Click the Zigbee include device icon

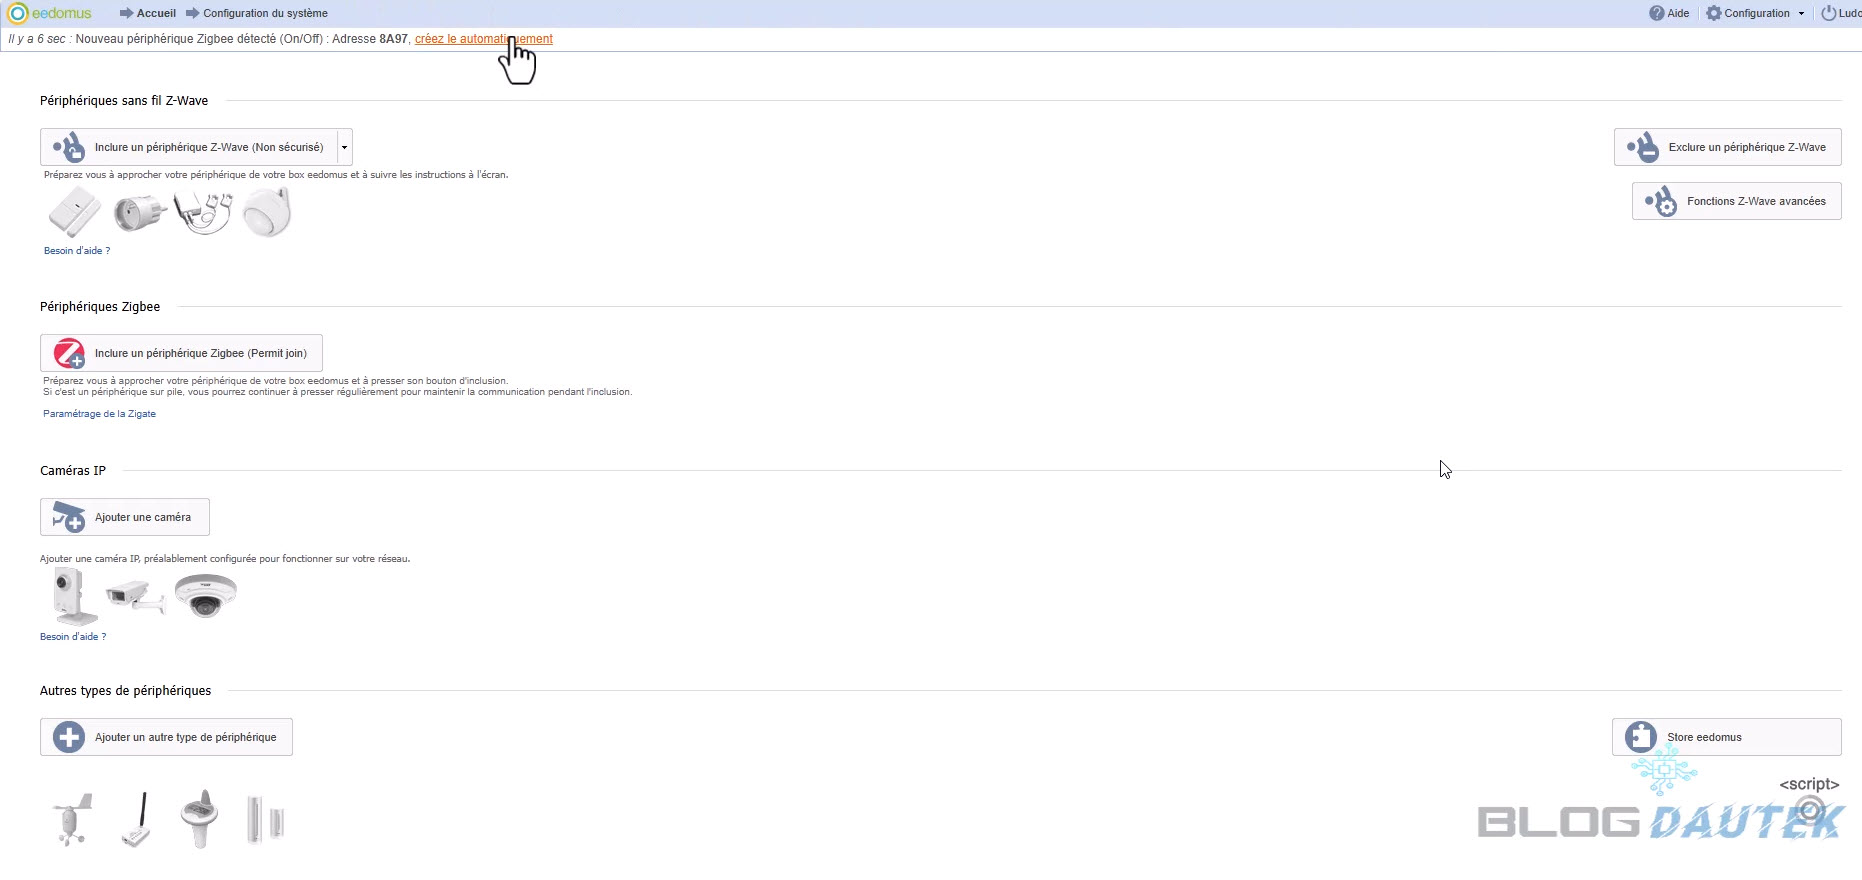tap(69, 353)
